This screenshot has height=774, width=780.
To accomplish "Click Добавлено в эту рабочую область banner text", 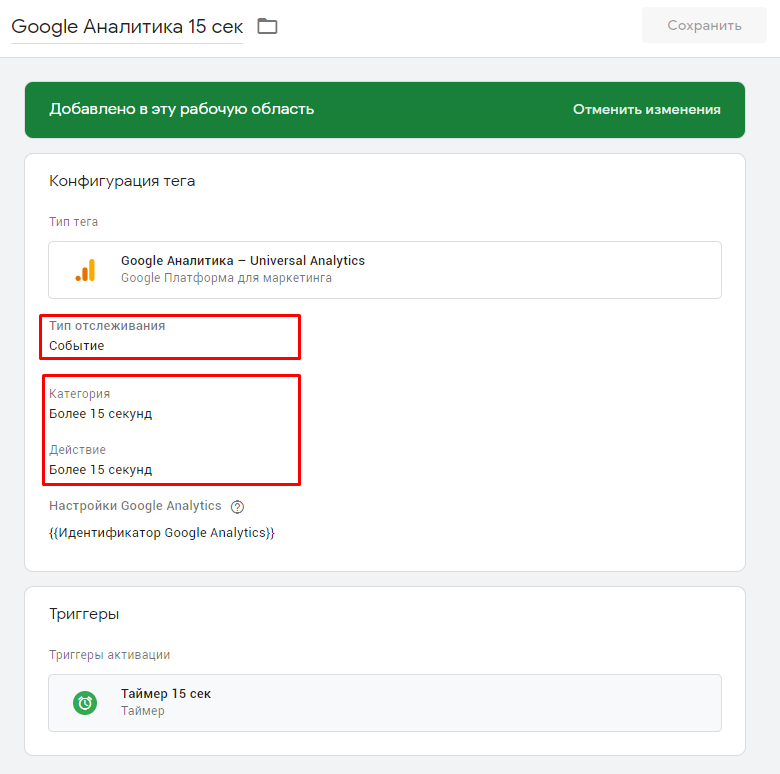I will click(182, 109).
